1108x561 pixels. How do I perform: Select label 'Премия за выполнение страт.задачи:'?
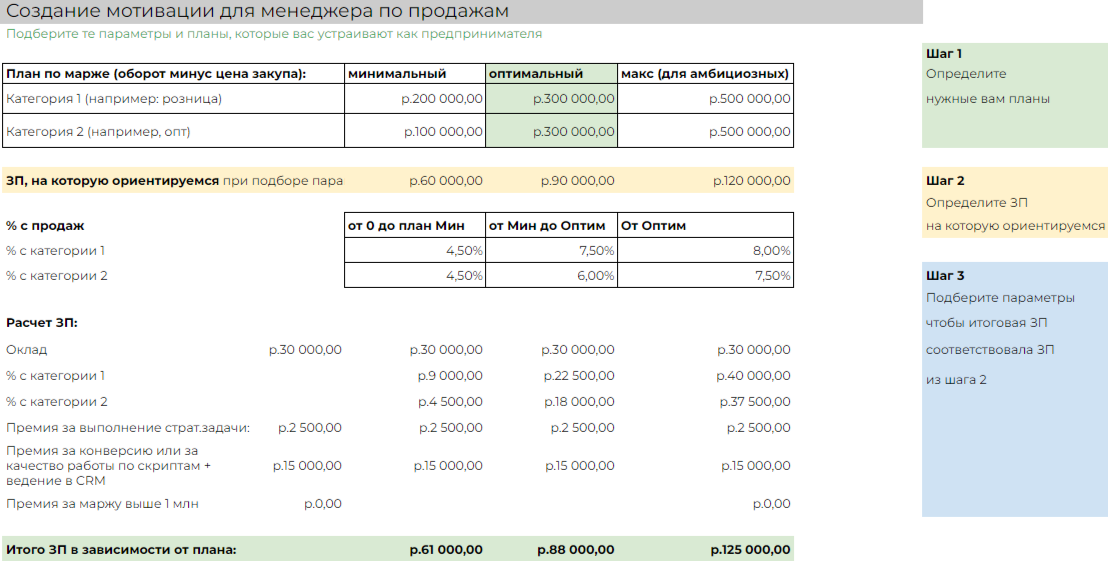tap(128, 428)
